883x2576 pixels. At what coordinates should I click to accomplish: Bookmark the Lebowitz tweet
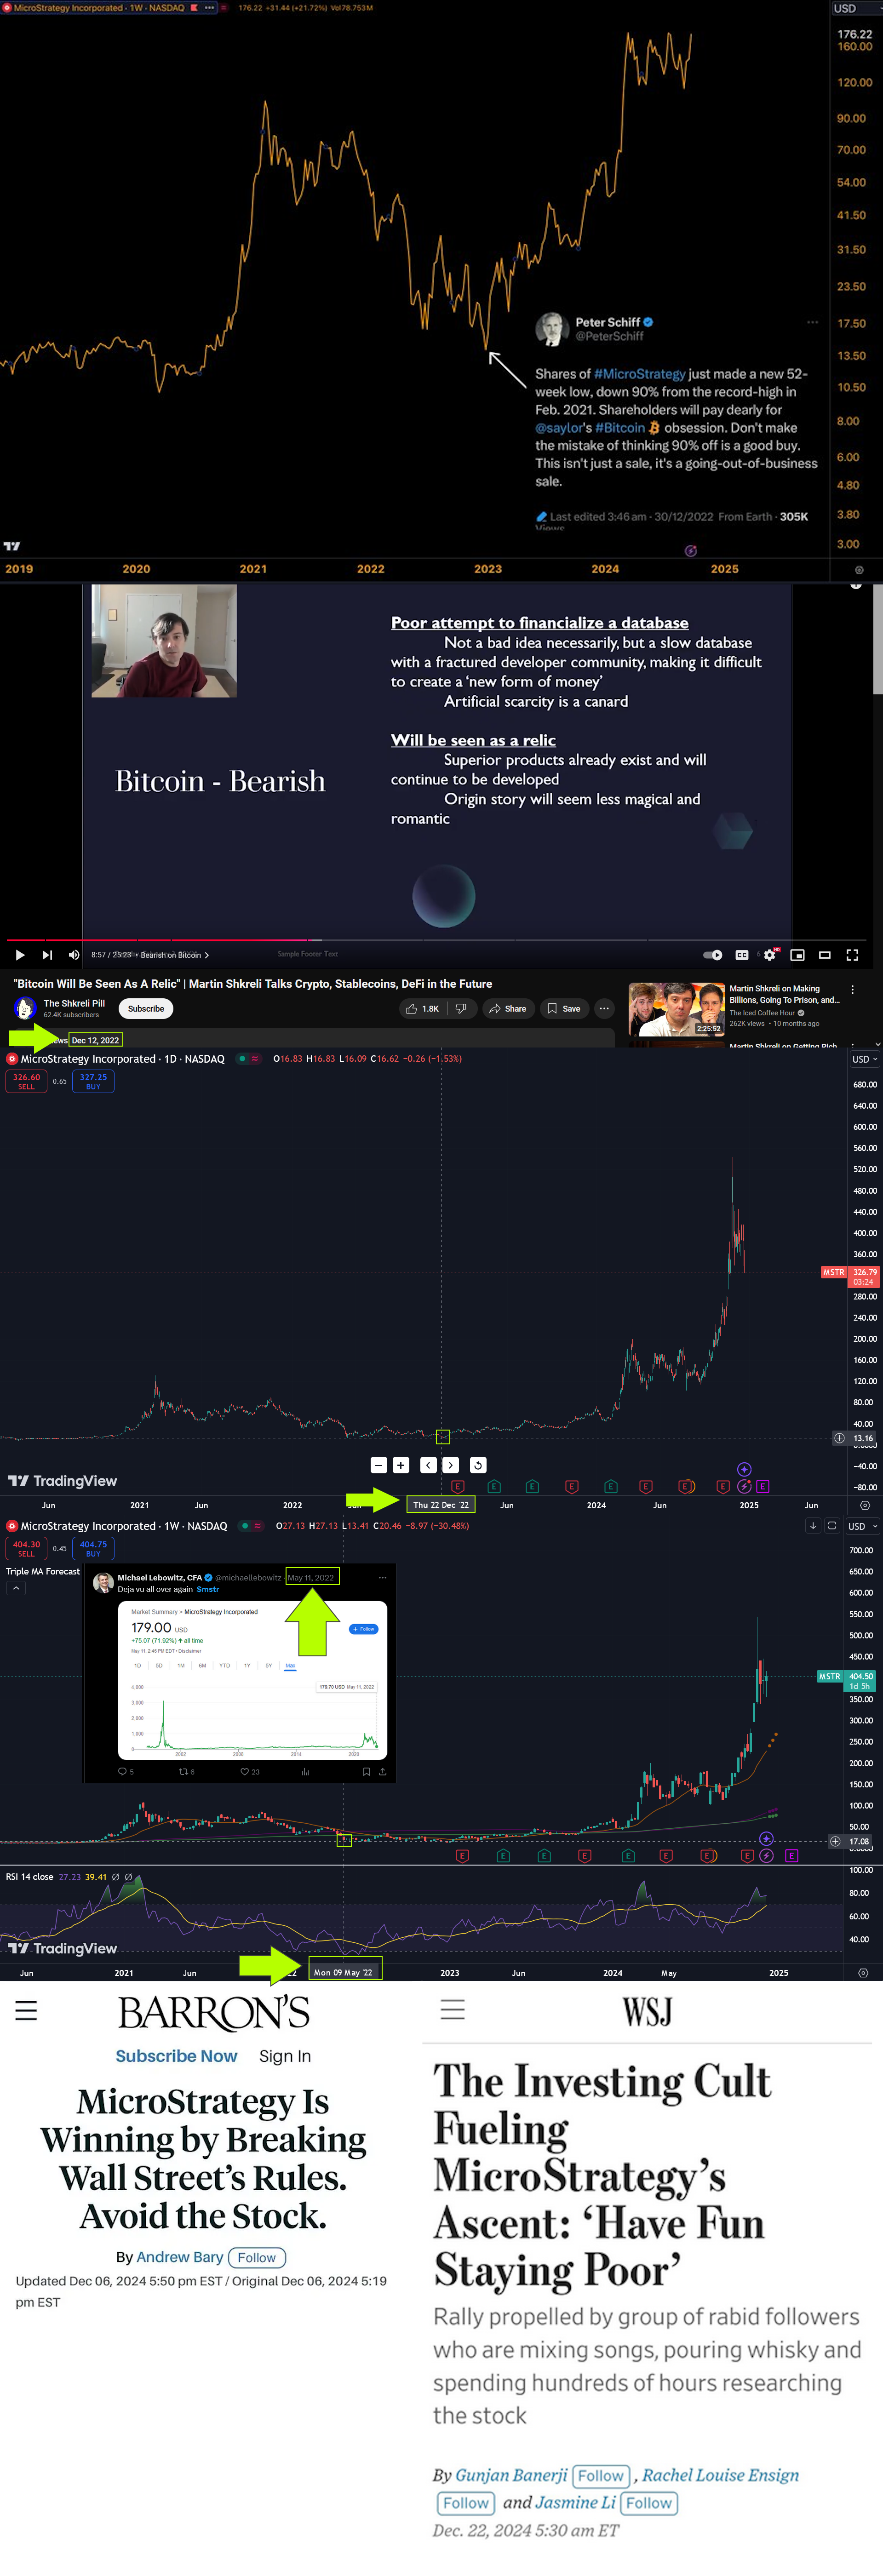(366, 1772)
